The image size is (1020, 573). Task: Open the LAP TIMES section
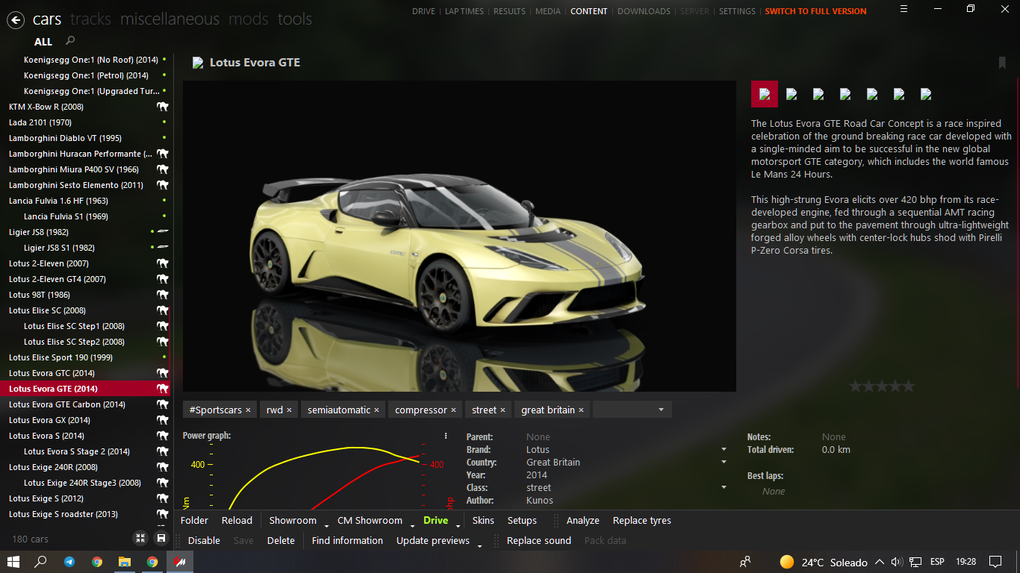464,11
